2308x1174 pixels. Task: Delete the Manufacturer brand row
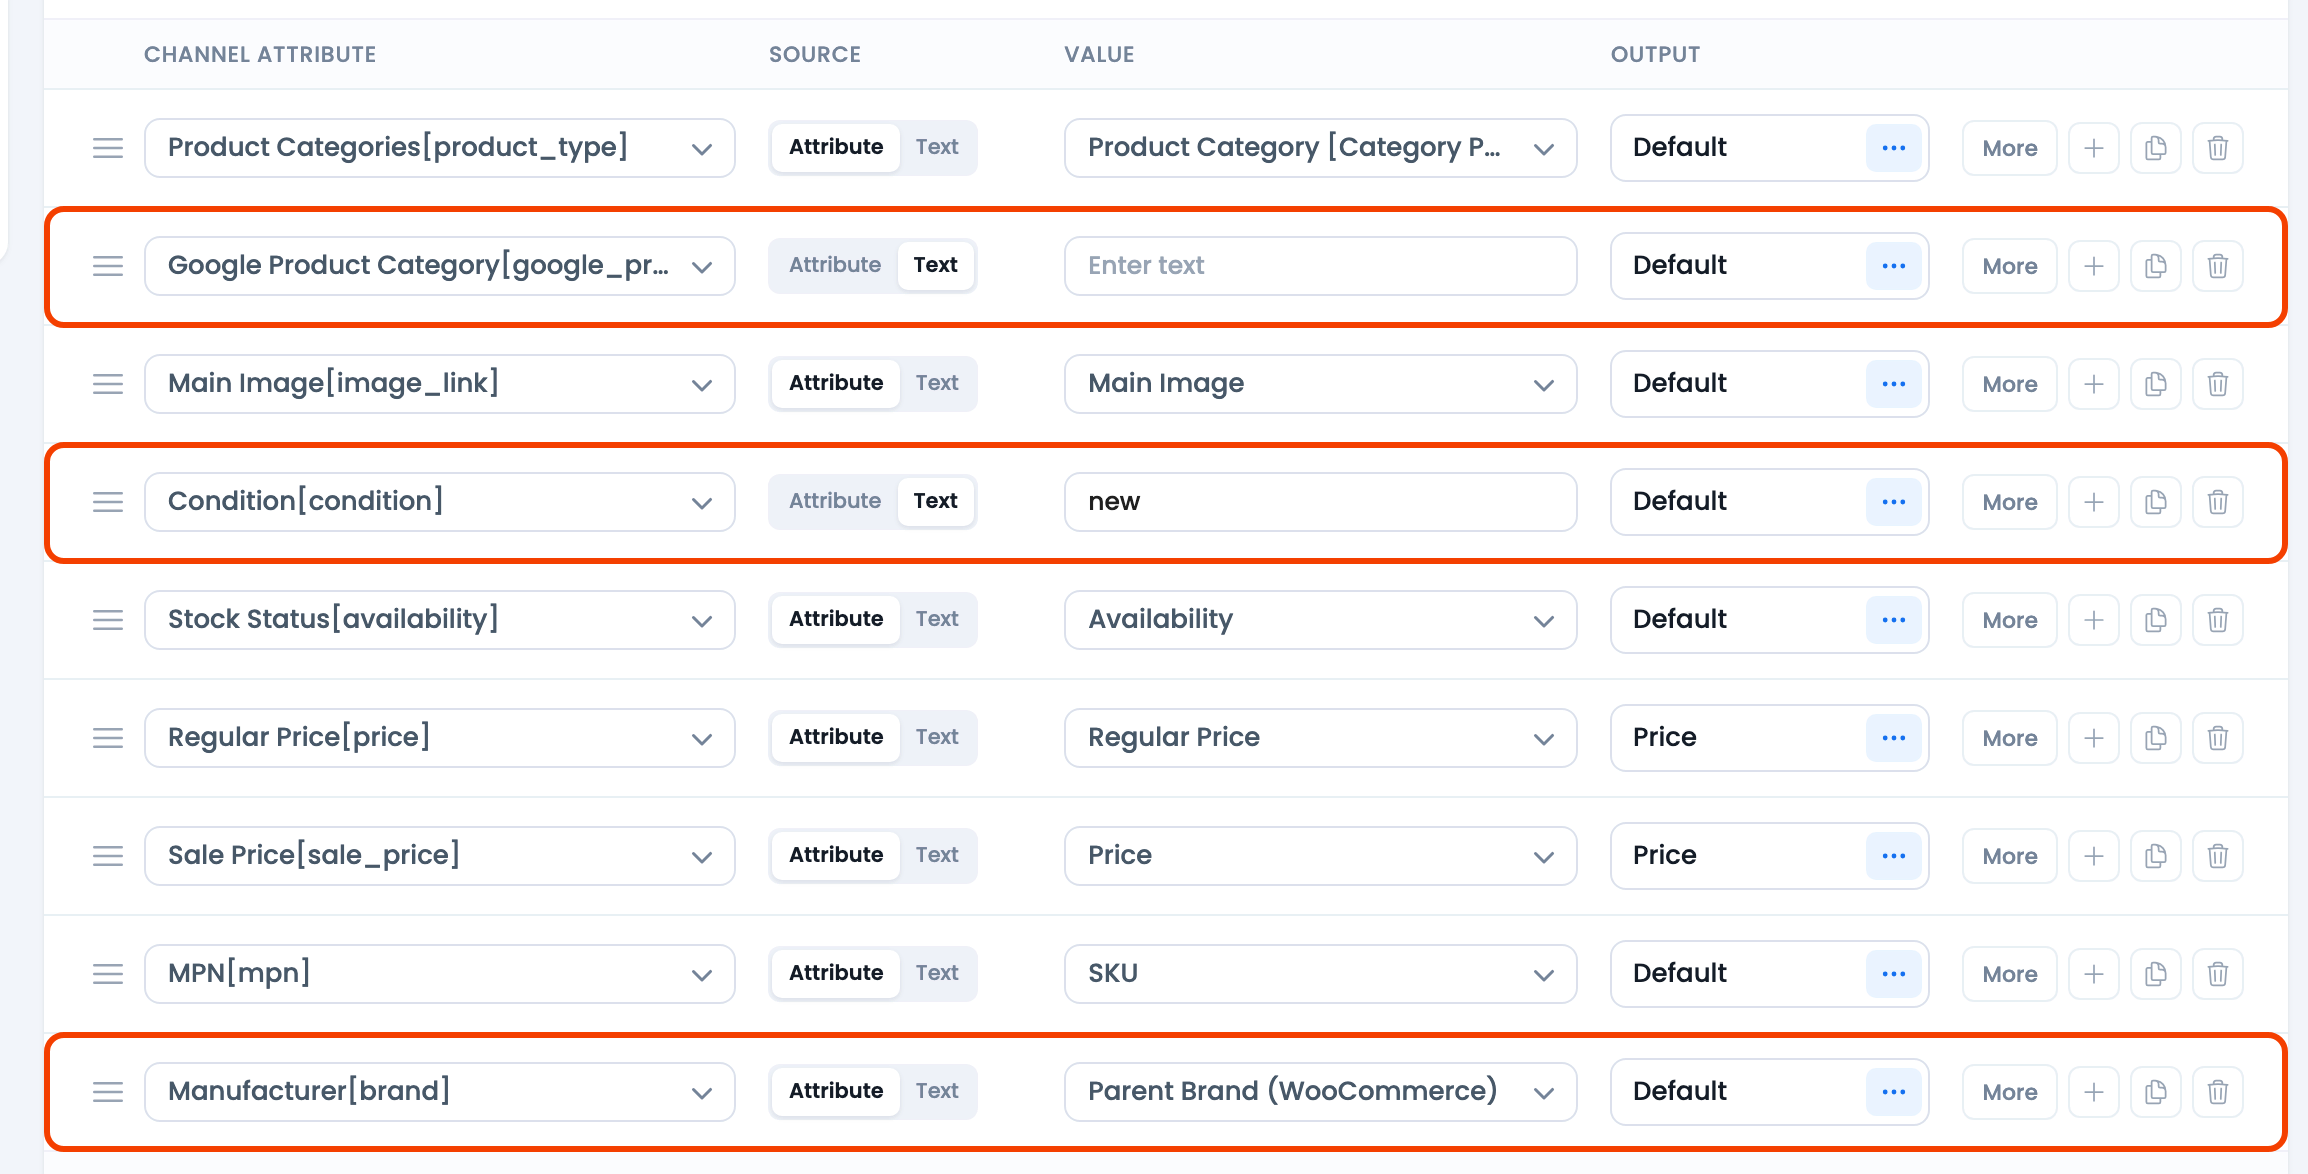(x=2217, y=1092)
